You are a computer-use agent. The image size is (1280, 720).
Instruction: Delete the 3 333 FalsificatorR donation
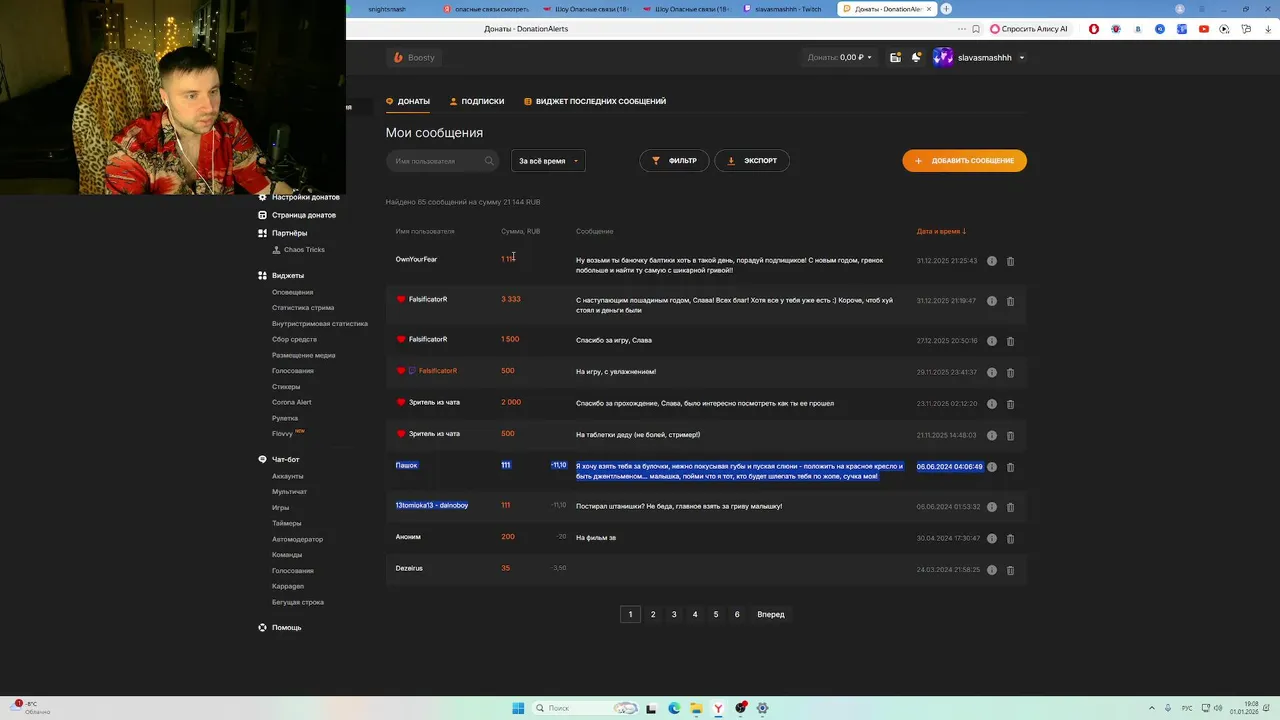1010,301
